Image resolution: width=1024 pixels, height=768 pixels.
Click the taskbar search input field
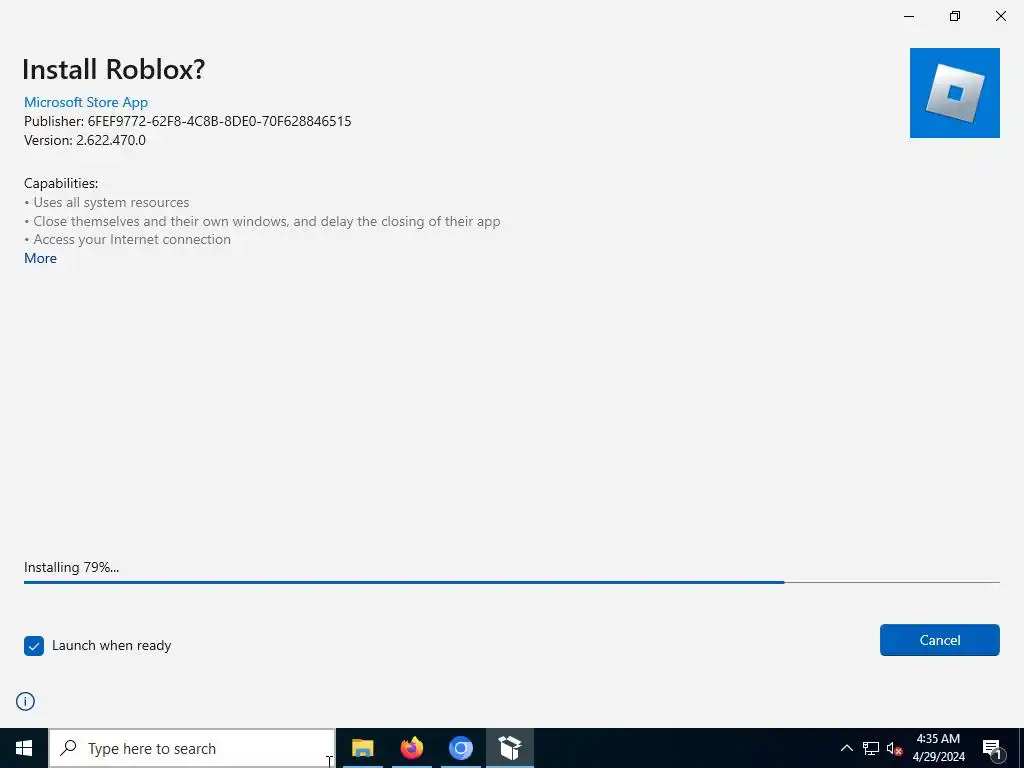pyautogui.click(x=193, y=748)
